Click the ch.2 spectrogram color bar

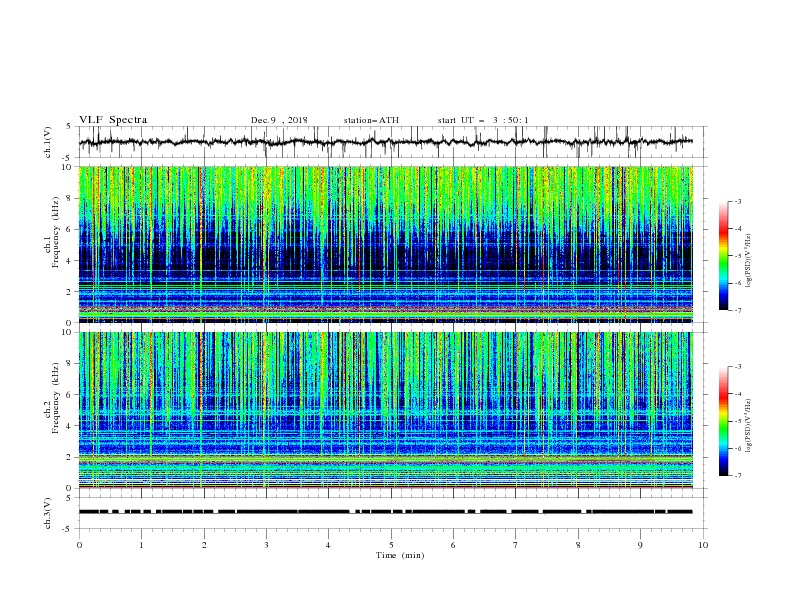click(x=723, y=421)
